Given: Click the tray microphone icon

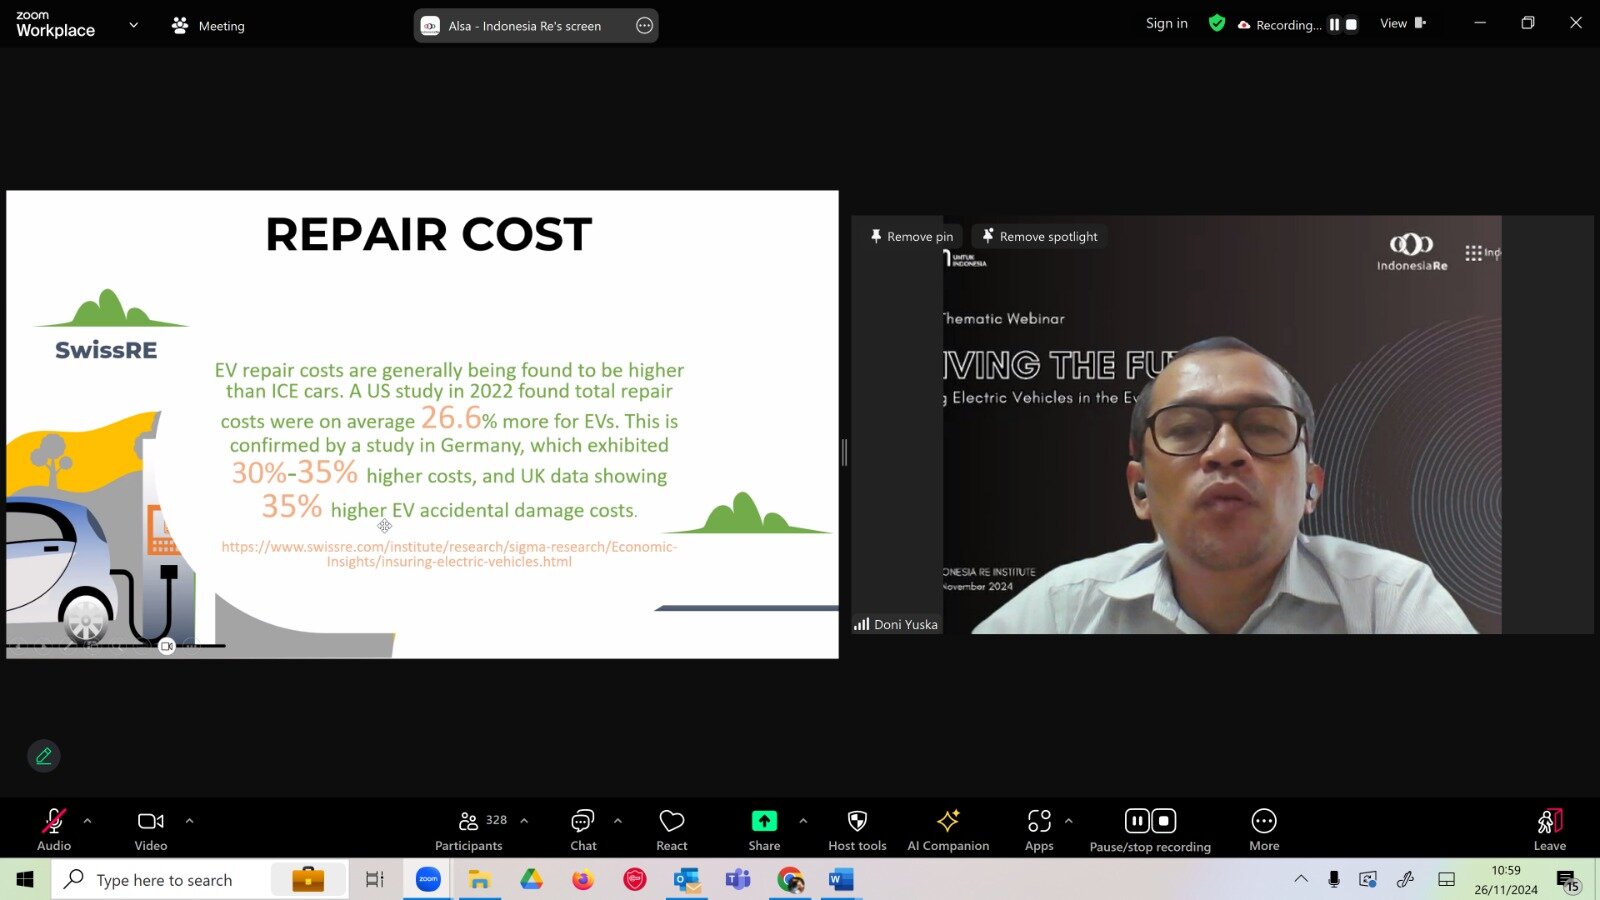Looking at the screenshot, I should [1334, 879].
